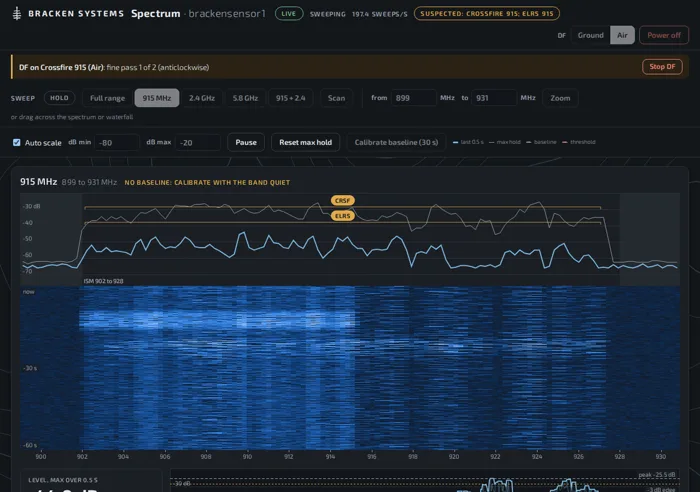This screenshot has width=700, height=492.
Task: Select the Full range sweep preset
Action: (x=107, y=98)
